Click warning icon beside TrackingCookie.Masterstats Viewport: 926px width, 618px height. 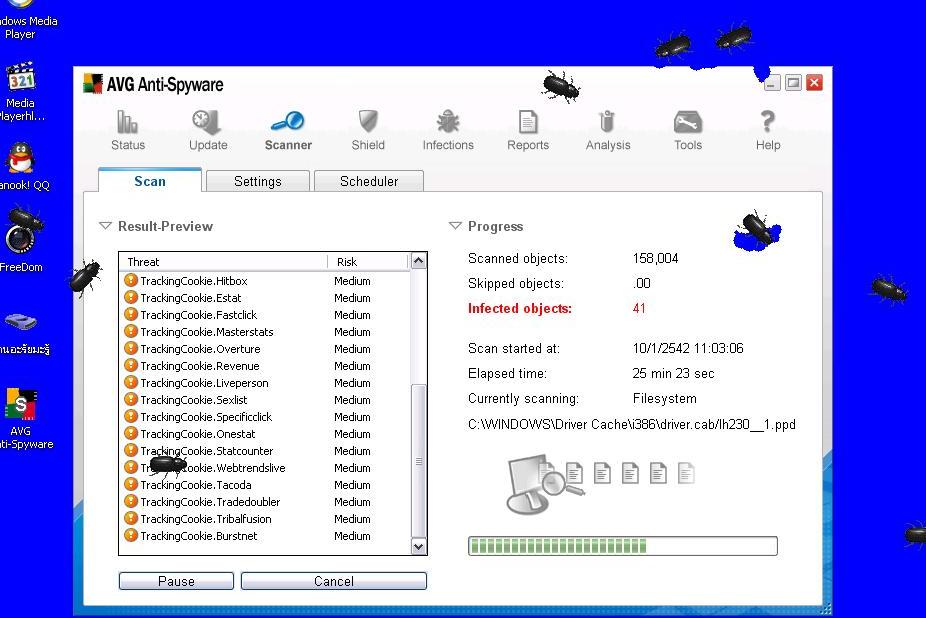(131, 331)
